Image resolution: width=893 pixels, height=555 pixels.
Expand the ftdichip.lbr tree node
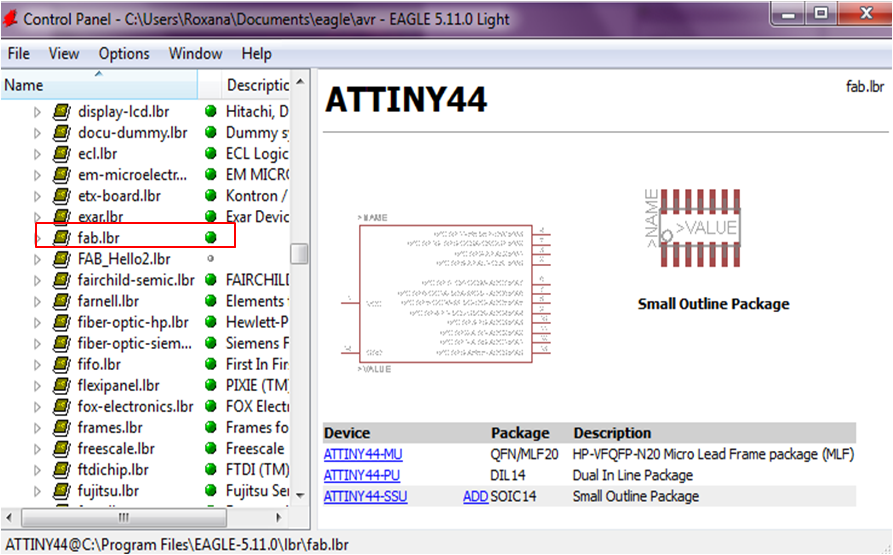coord(37,470)
